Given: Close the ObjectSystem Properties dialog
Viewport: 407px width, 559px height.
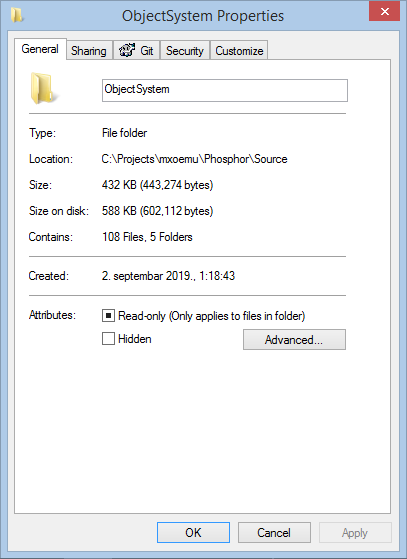Looking at the screenshot, I should (384, 11).
